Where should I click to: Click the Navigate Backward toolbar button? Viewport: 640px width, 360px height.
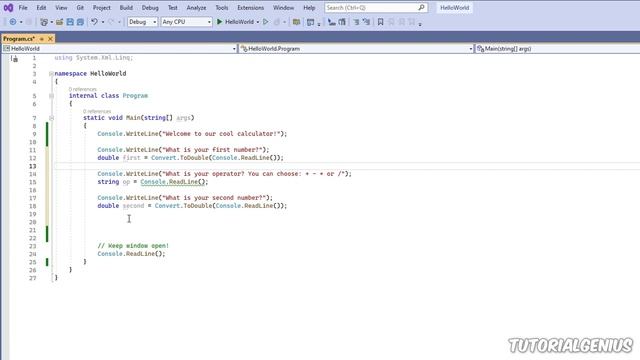coord(13,22)
